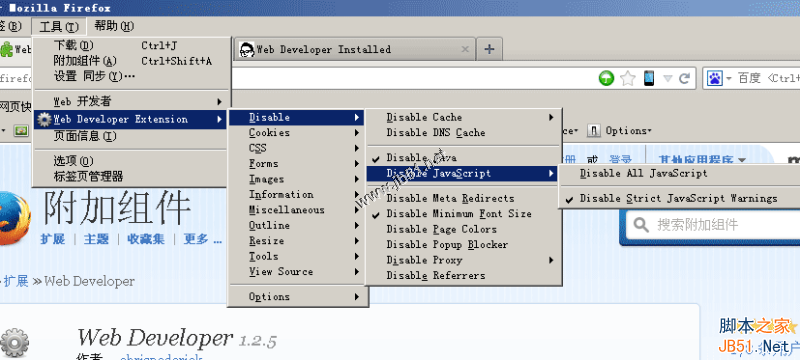Toggle Disable Minimum Font Size option
The height and width of the screenshot is (360, 800).
pos(464,214)
